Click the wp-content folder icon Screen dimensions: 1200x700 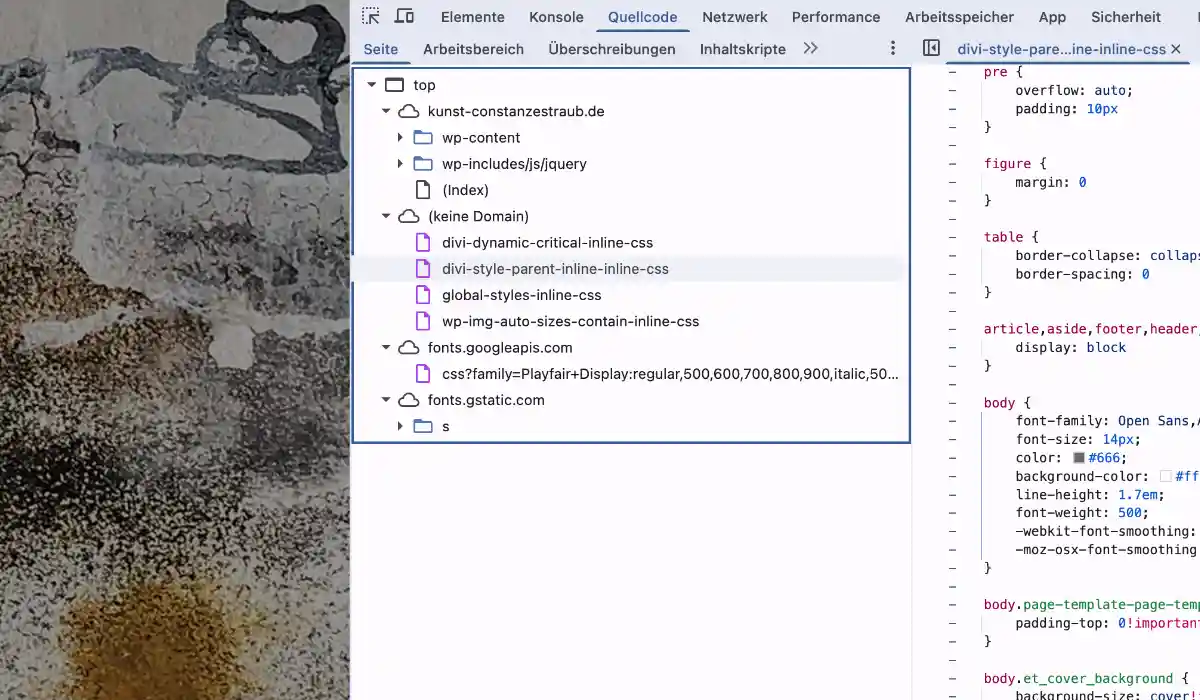[x=423, y=137]
